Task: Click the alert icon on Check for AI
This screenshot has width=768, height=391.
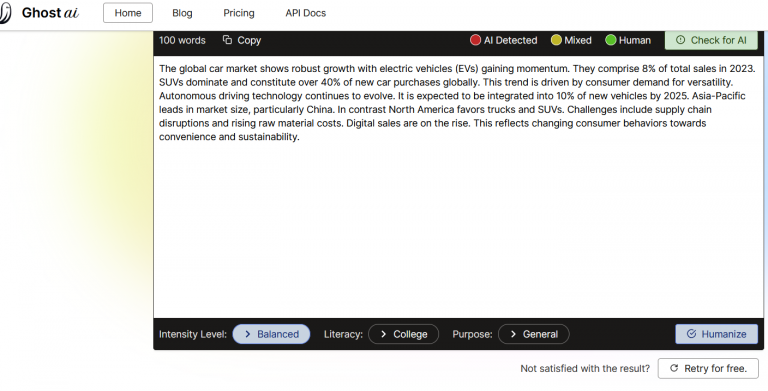Action: 680,40
